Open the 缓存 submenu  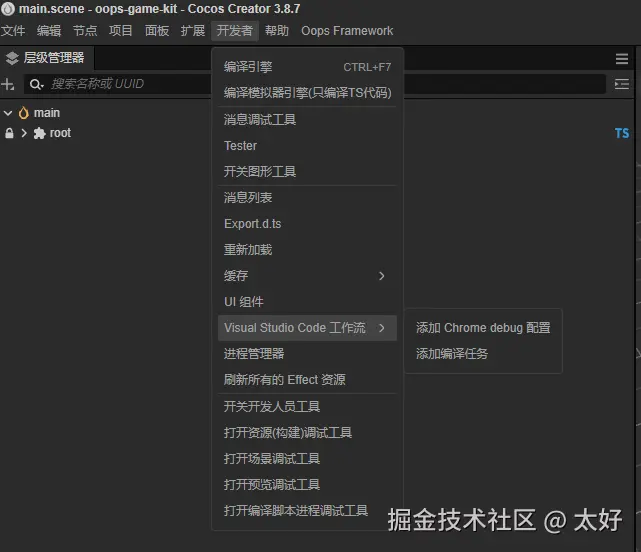pyautogui.click(x=307, y=276)
